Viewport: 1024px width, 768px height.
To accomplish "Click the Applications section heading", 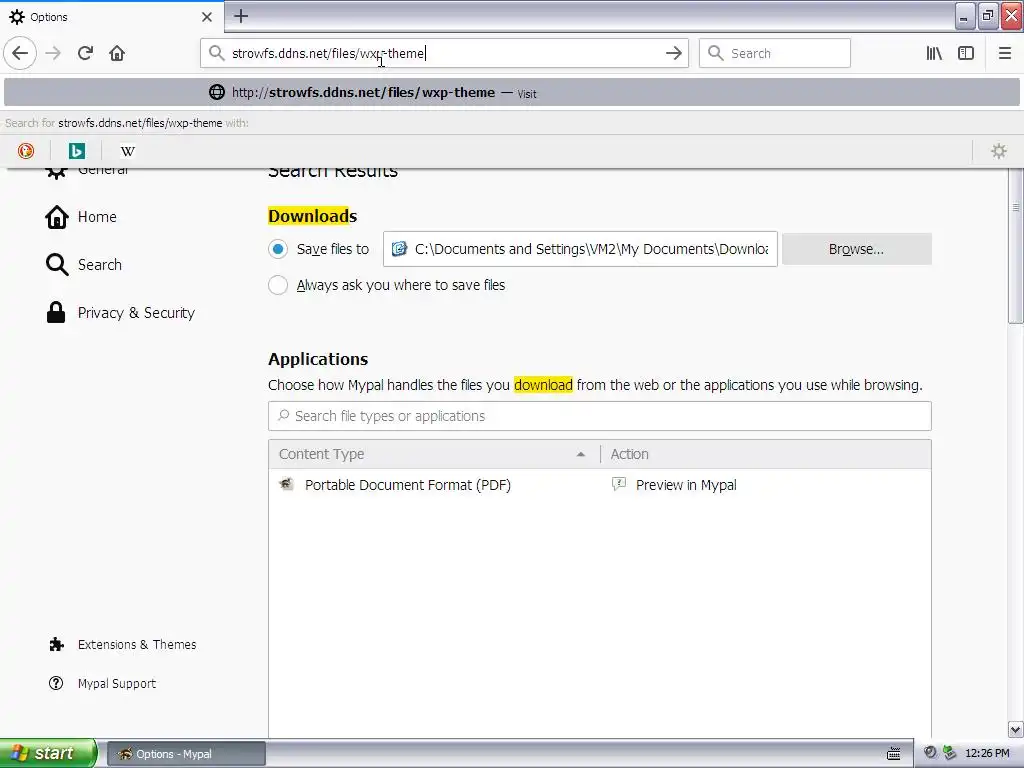I will coord(318,359).
